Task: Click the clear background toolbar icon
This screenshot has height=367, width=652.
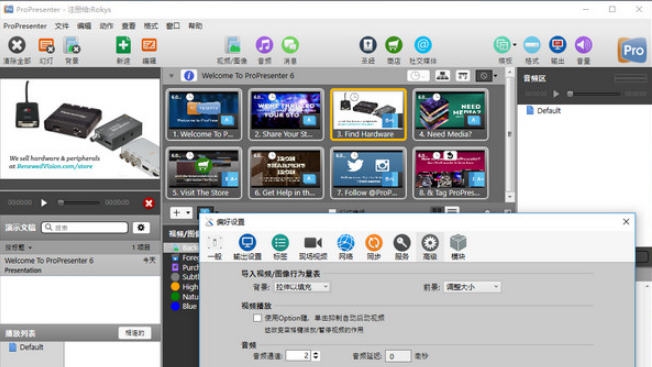Action: coord(72,45)
